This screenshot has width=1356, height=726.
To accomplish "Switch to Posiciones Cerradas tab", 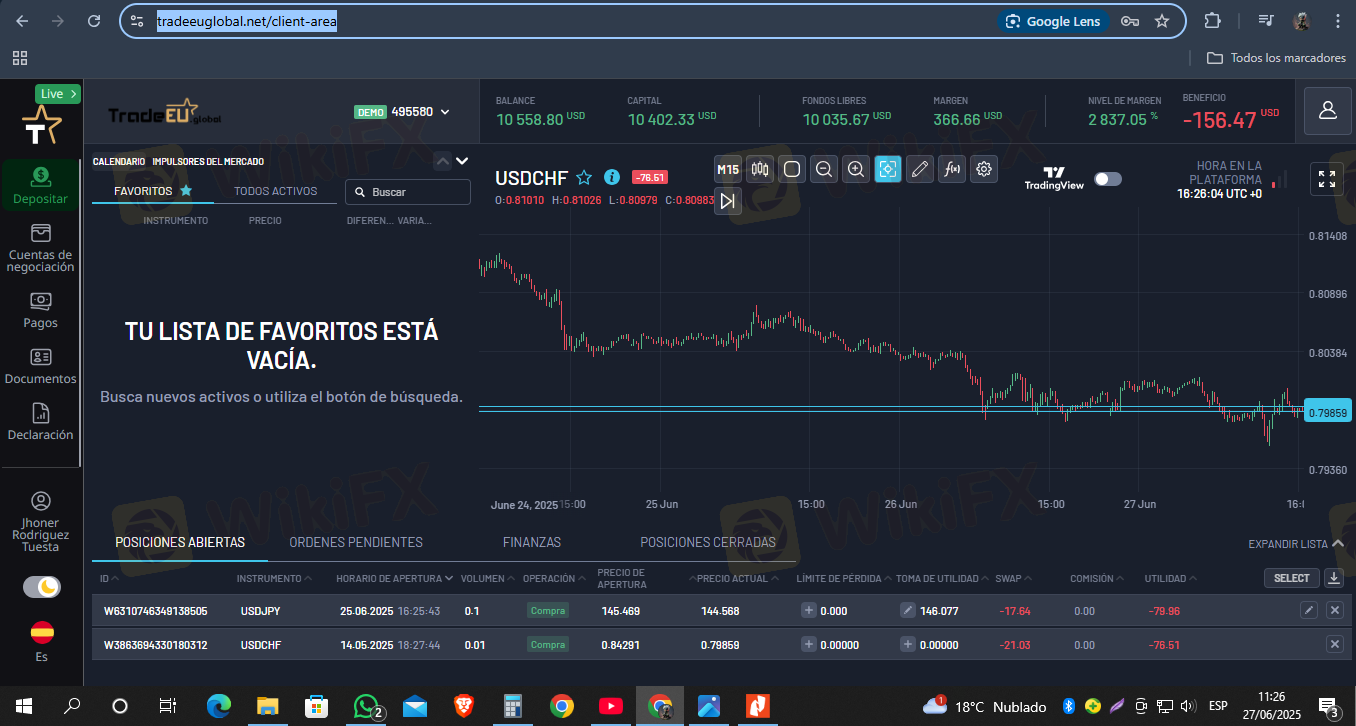I will [708, 542].
